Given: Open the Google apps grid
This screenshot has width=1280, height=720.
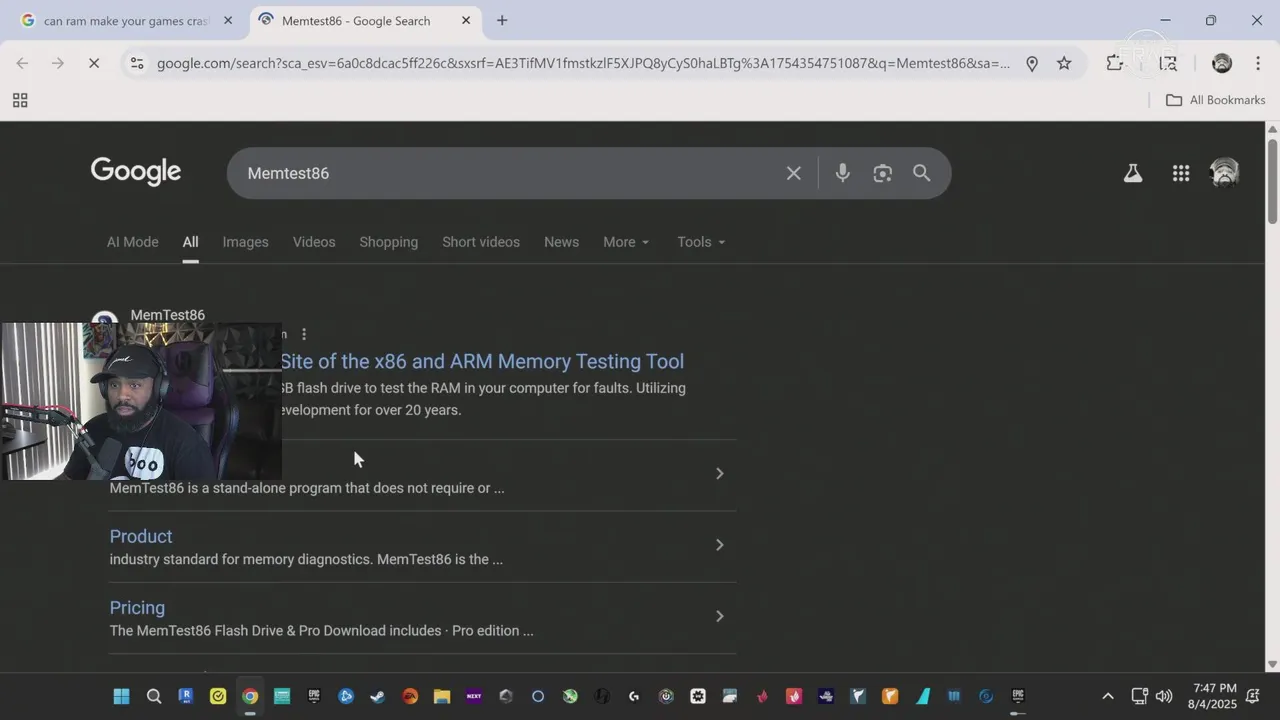Looking at the screenshot, I should point(1181,173).
